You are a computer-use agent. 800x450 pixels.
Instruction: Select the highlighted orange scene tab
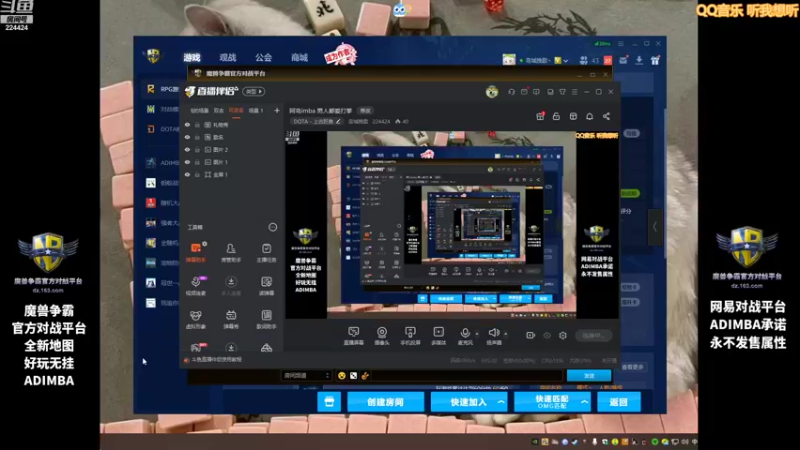pos(236,110)
